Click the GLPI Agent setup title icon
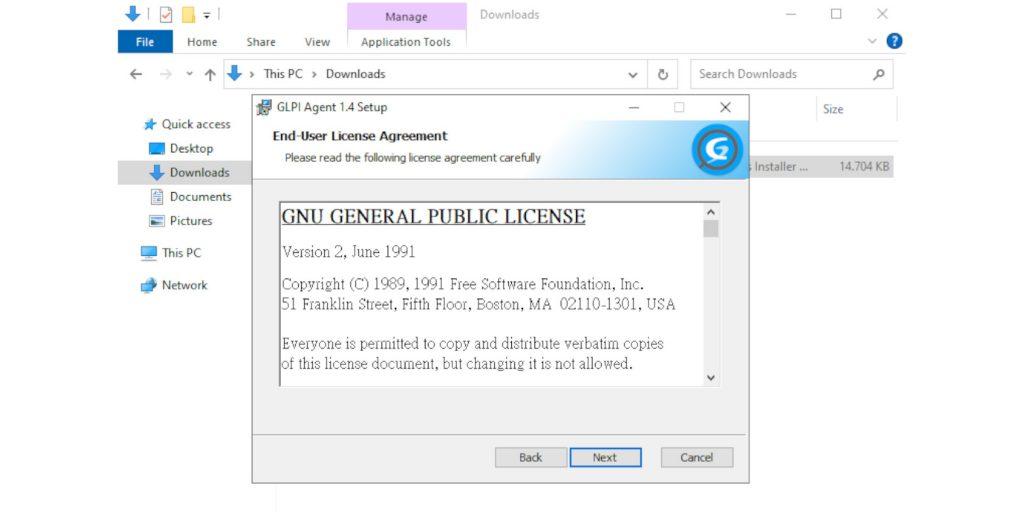Screen dimensions: 1024x512 pos(264,107)
